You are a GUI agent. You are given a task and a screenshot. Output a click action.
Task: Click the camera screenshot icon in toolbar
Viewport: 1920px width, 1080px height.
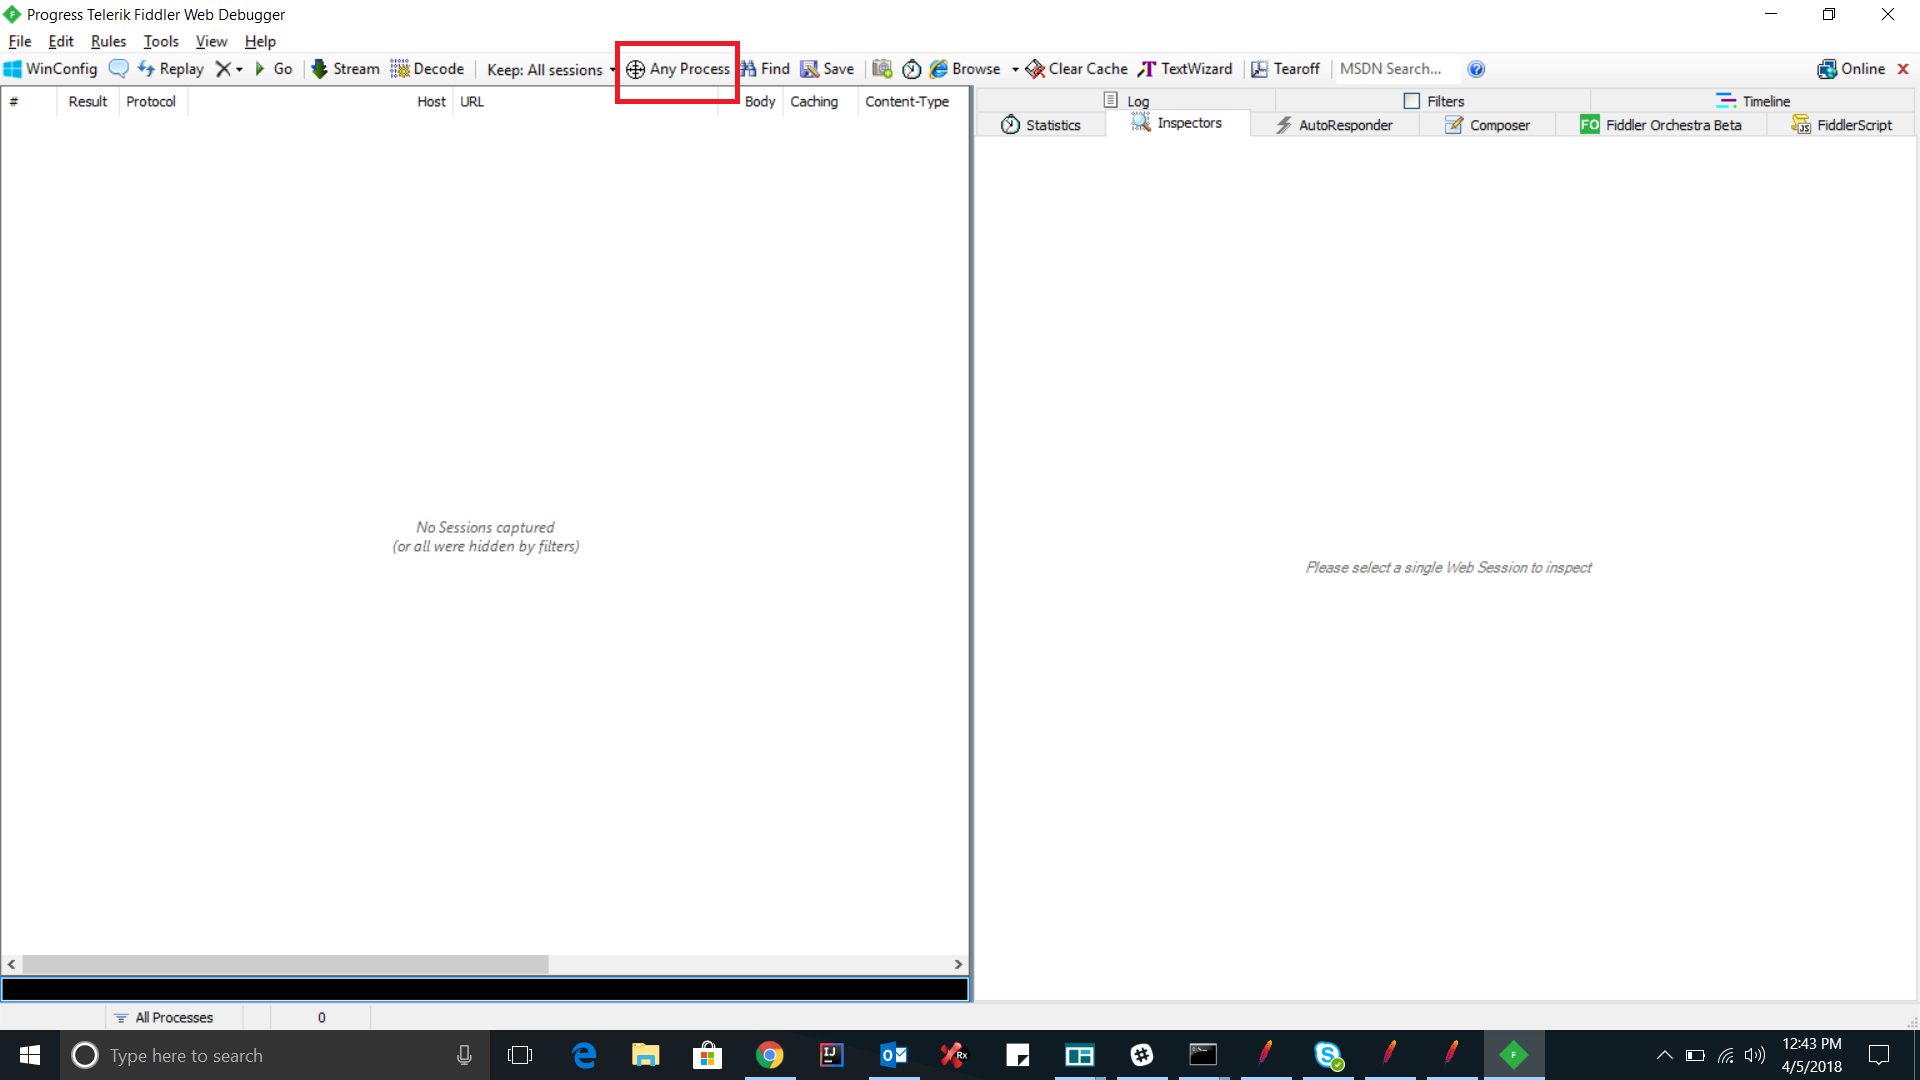tap(881, 69)
